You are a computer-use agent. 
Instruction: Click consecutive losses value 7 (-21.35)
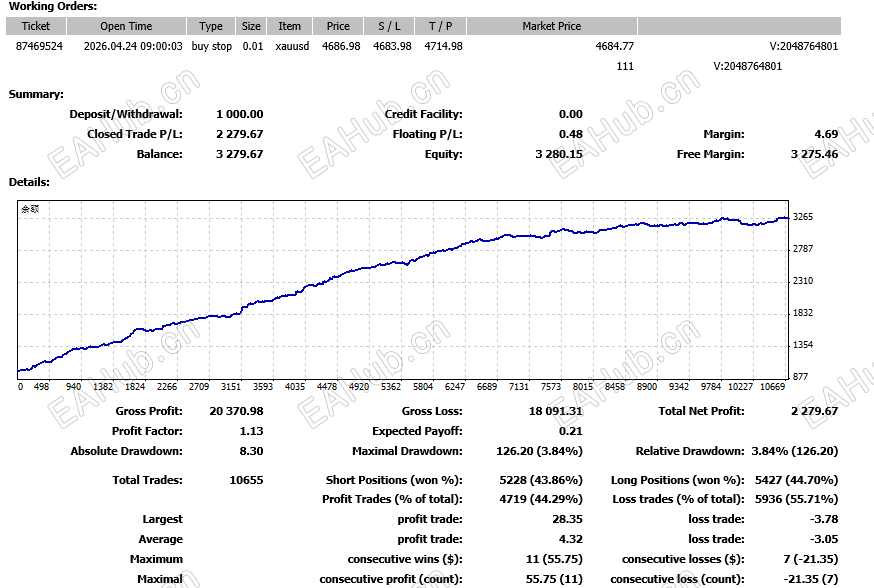coord(810,560)
